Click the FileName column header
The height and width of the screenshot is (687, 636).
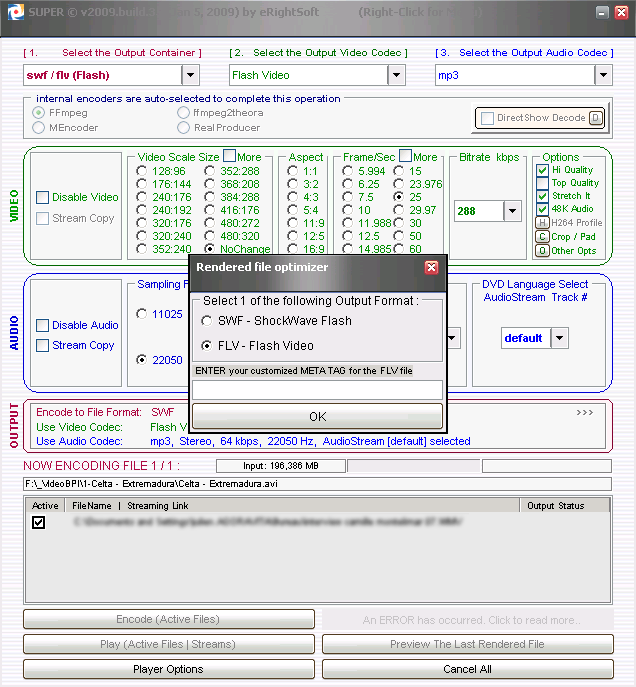coord(92,506)
